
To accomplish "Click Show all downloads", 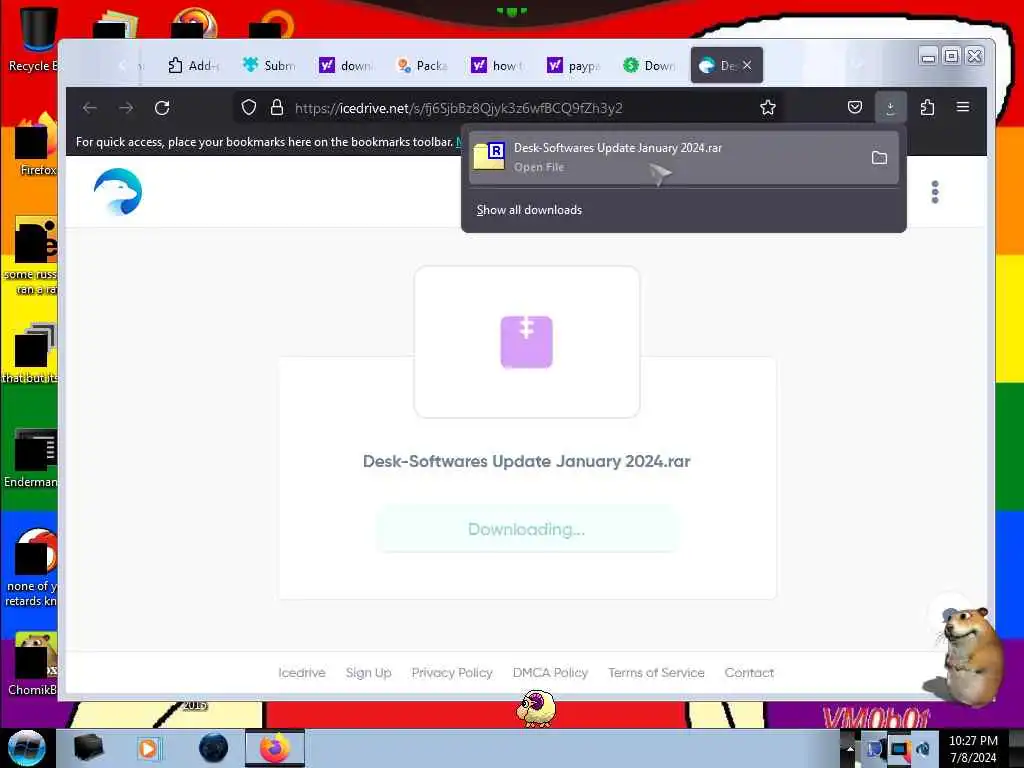I will [529, 210].
